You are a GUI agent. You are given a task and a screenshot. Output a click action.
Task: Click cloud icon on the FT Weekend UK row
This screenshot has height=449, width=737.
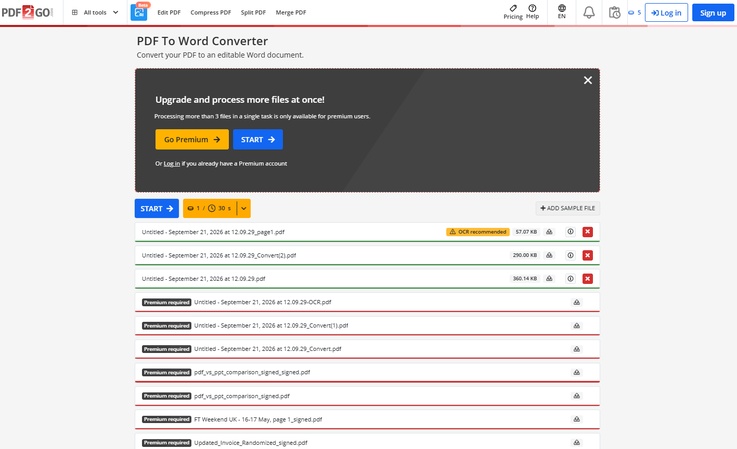577,419
